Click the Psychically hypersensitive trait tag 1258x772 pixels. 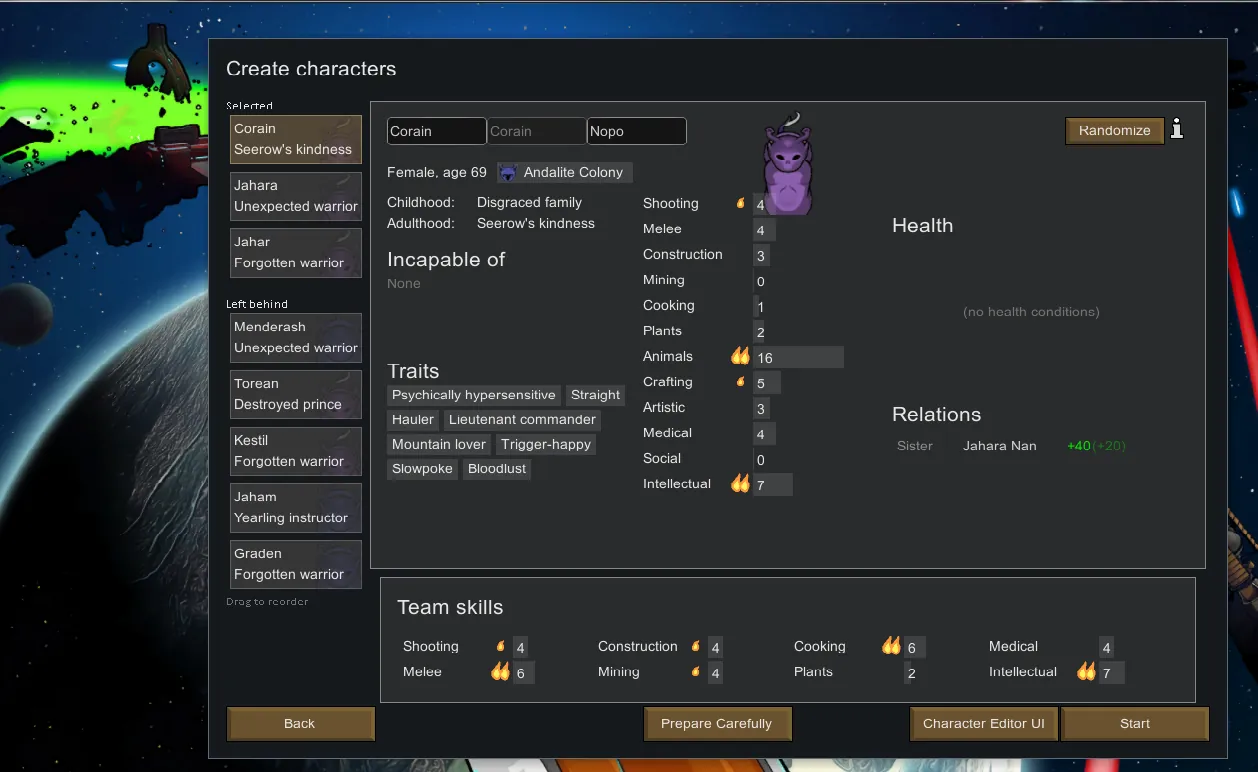[x=474, y=395]
